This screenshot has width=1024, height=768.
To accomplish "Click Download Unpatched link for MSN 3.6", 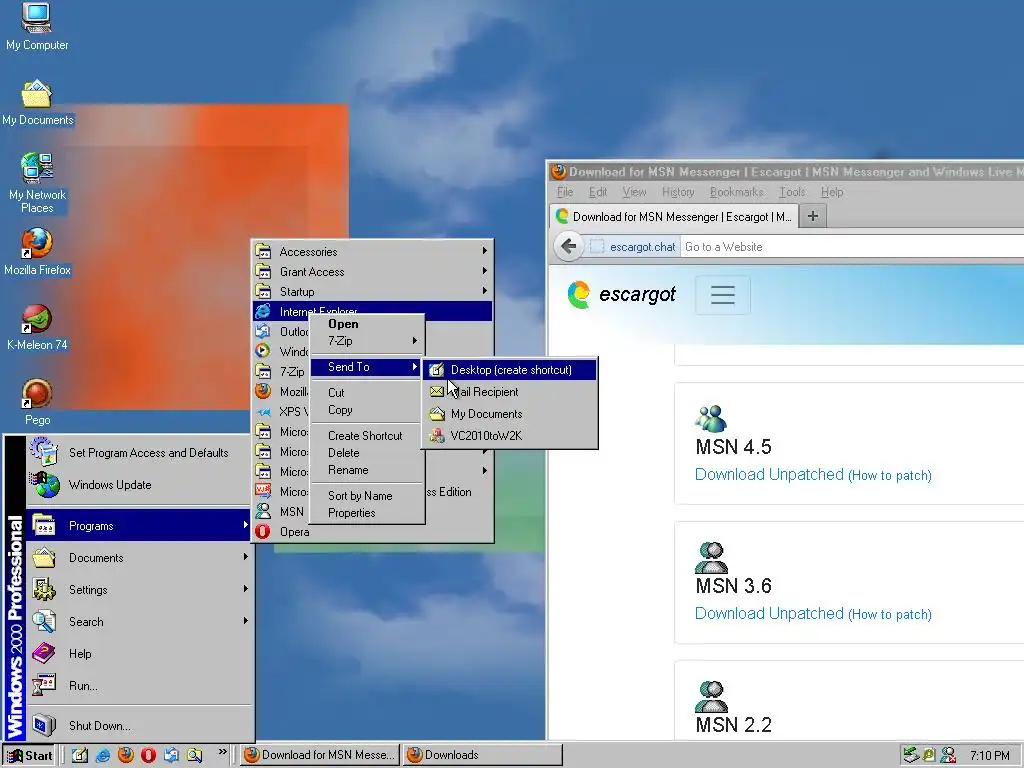I will tap(769, 614).
